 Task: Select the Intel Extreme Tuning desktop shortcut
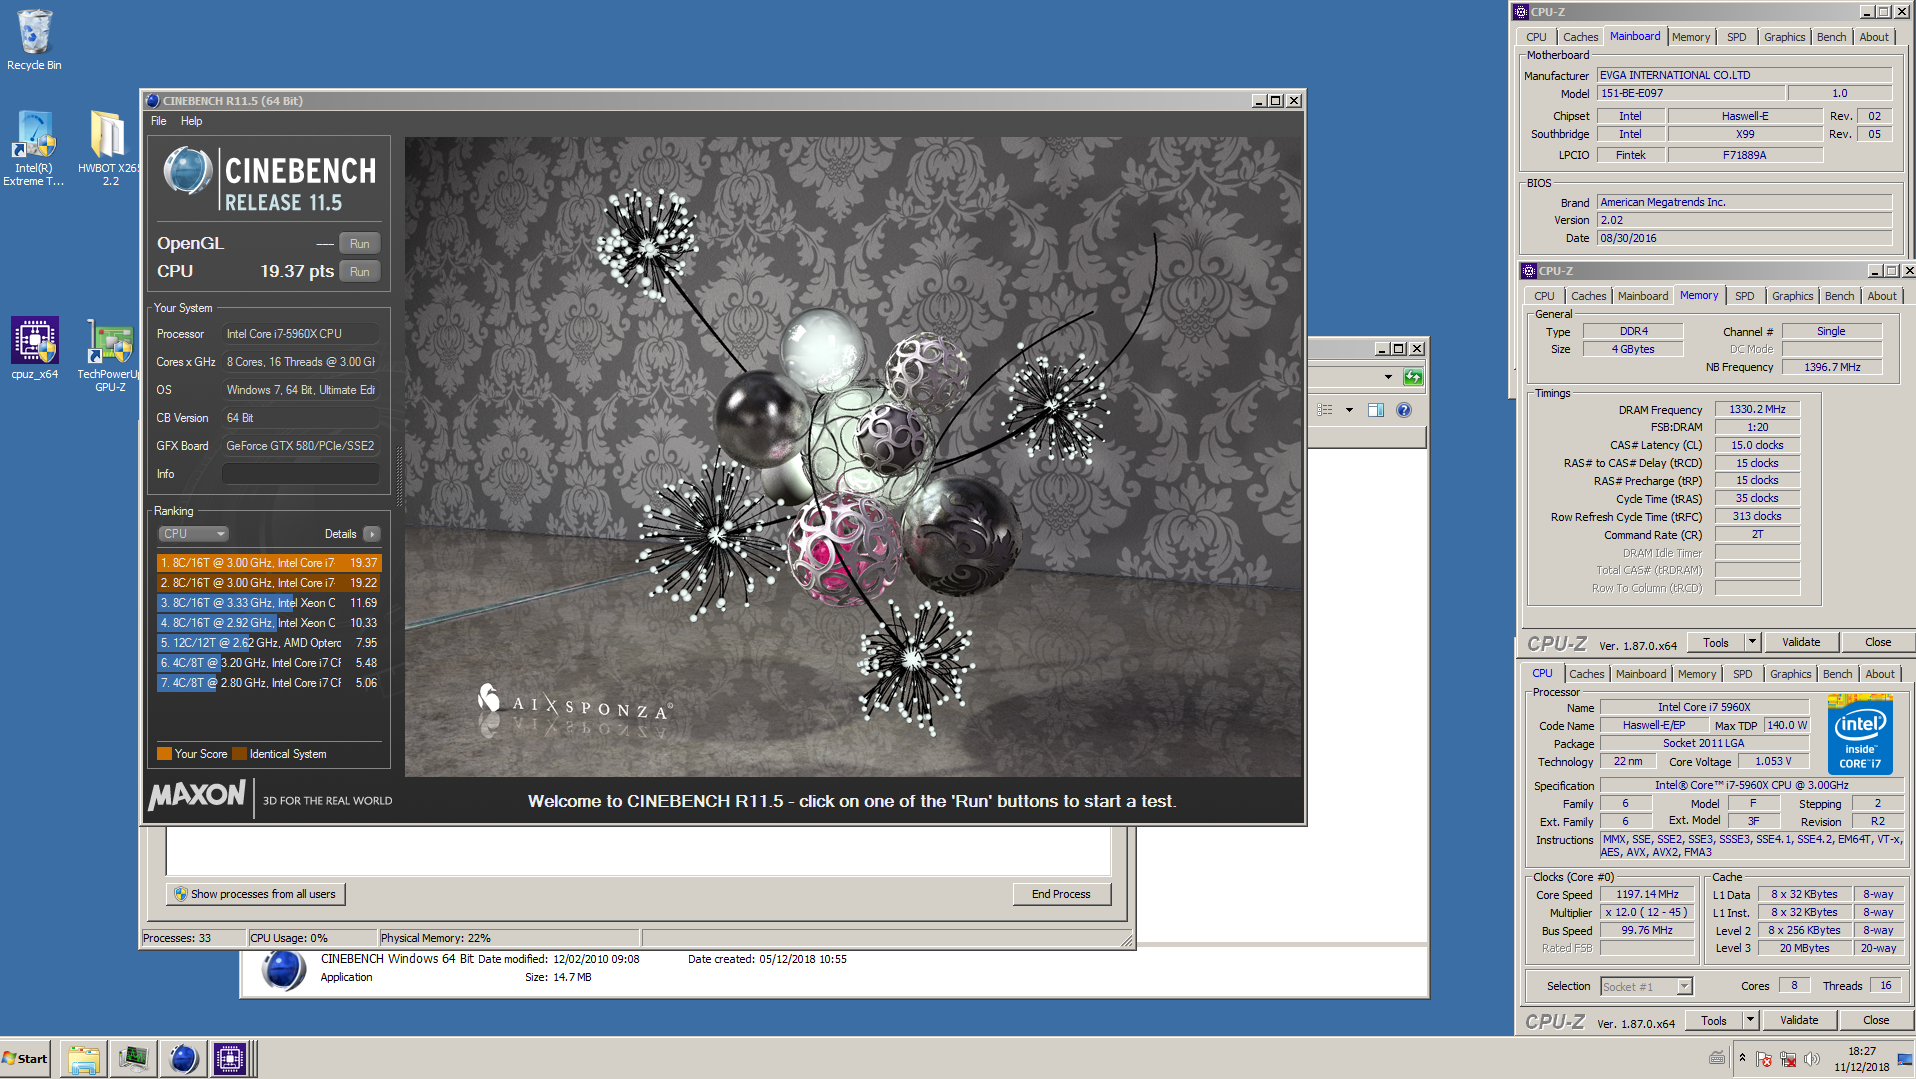point(33,148)
